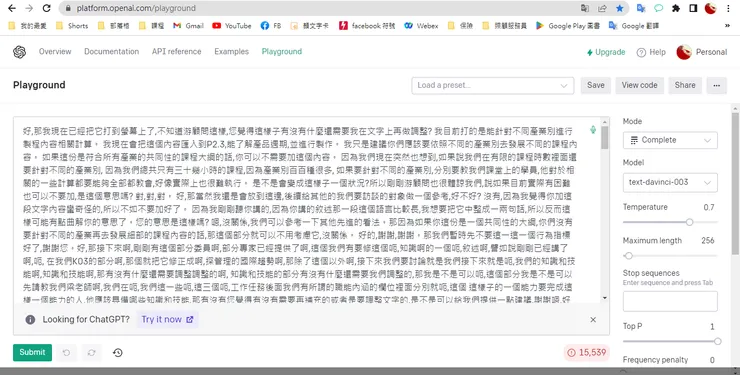Open the YouTube bookmark
The height and width of the screenshot is (375, 740).
232,25
